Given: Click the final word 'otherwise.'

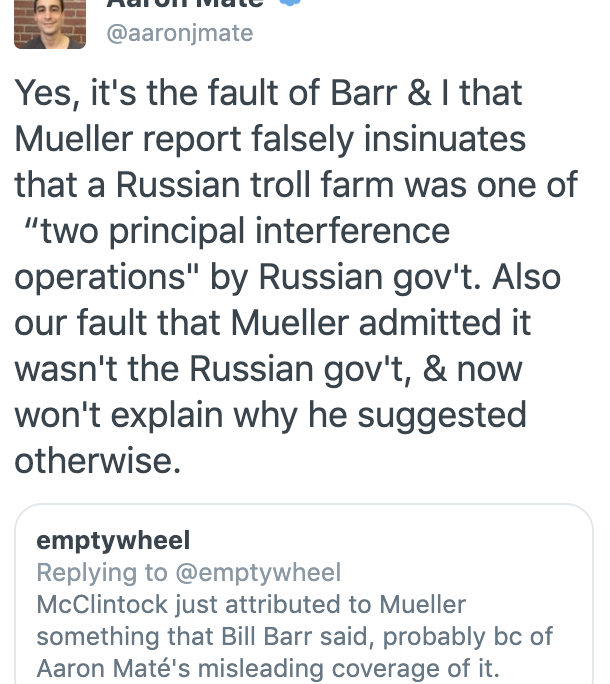Looking at the screenshot, I should click(x=98, y=461).
